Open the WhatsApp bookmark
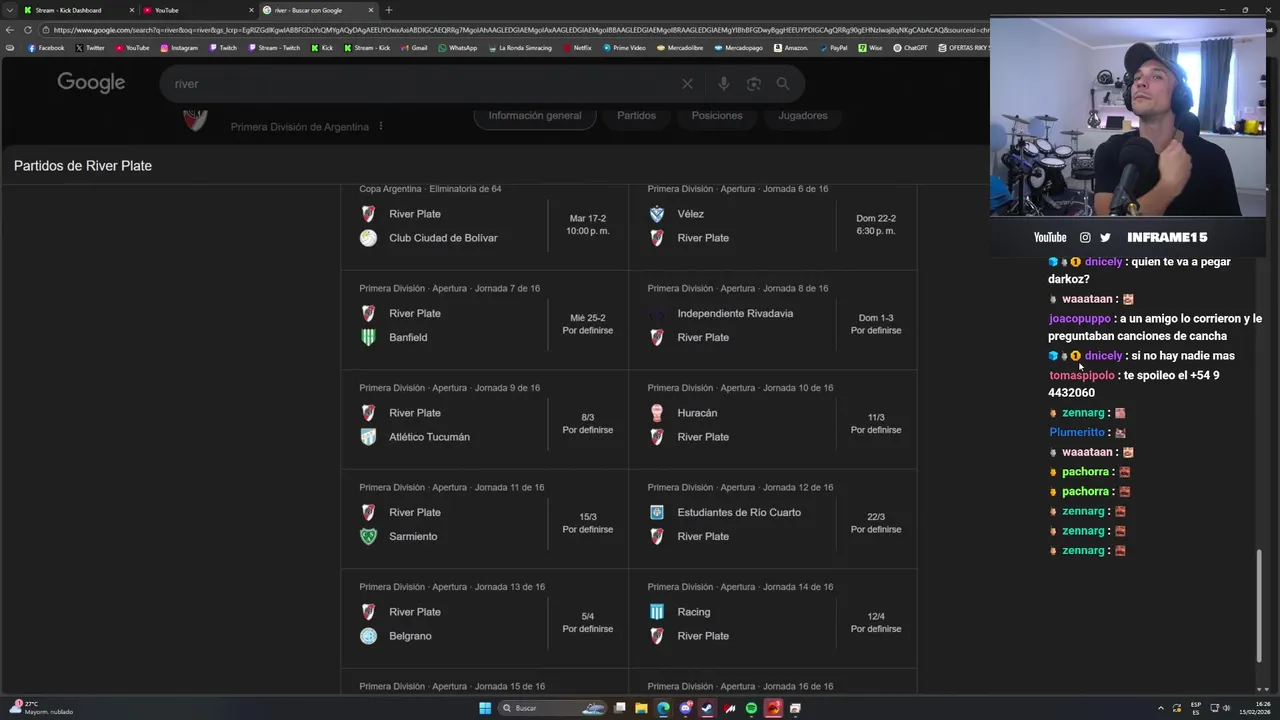Image resolution: width=1280 pixels, height=720 pixels. [x=458, y=48]
